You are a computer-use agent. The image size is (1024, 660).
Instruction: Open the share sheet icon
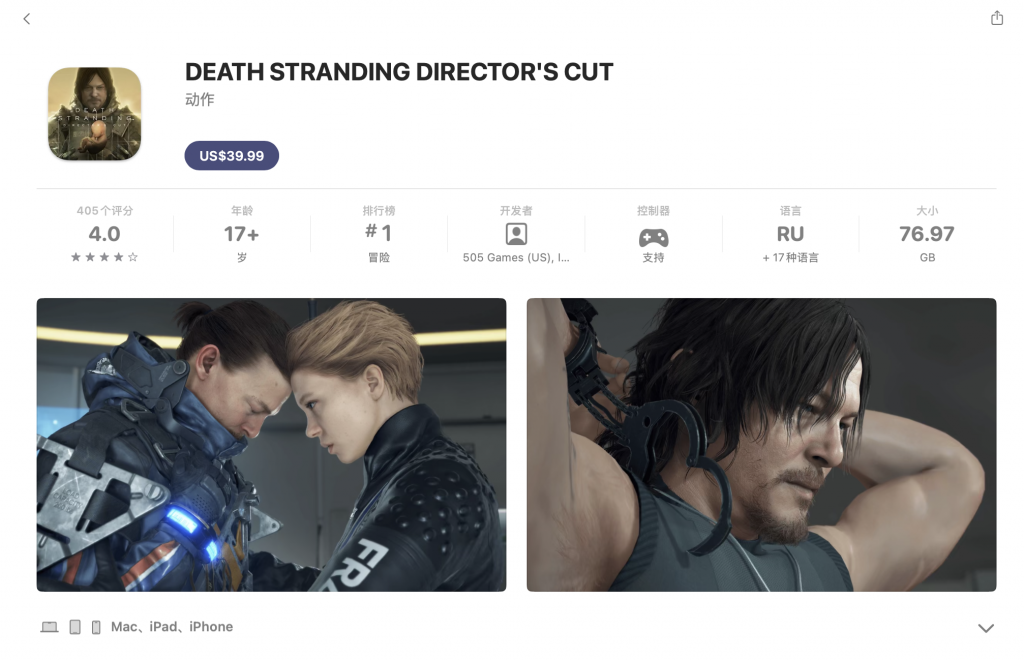click(997, 18)
